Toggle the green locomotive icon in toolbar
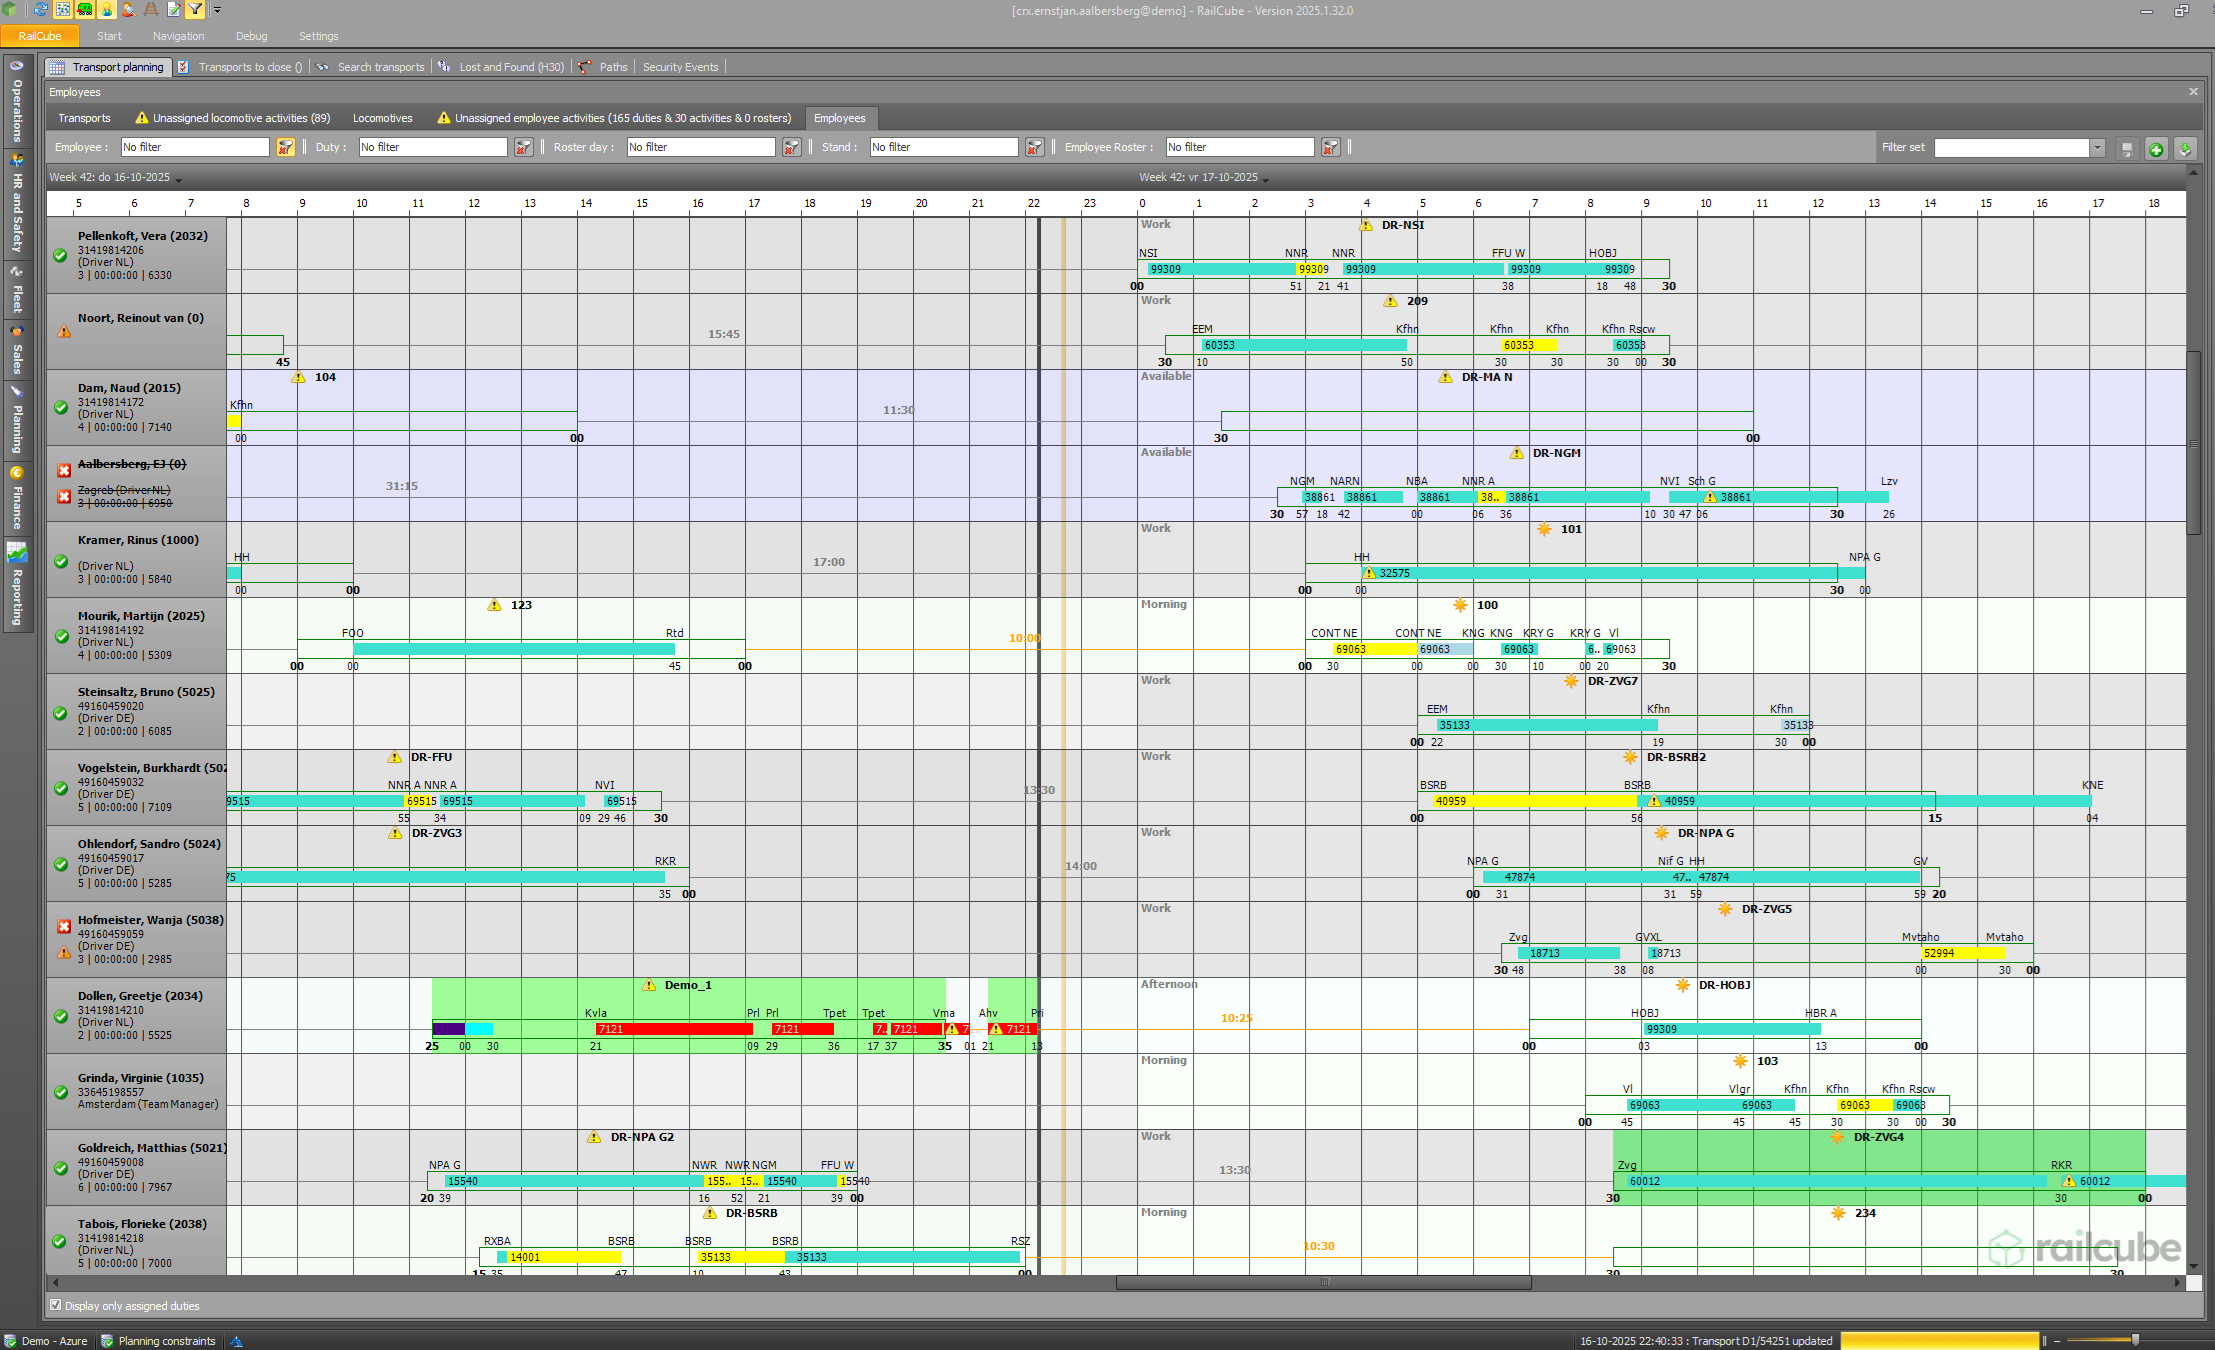 click(x=85, y=10)
